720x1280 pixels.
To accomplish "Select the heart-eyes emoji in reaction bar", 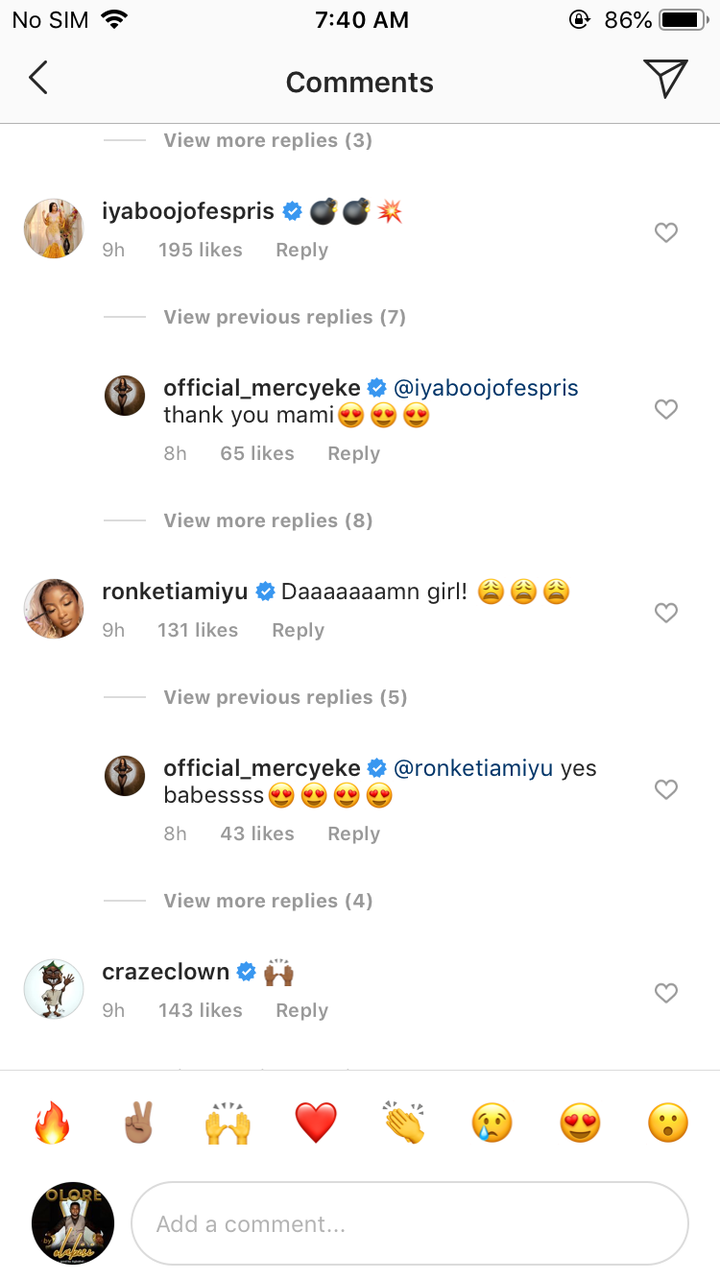I will point(579,1123).
